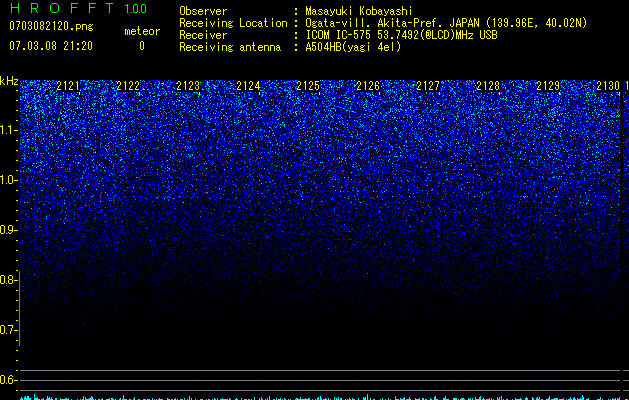
Task: Click the Receiving antenna label
Action: click(230, 47)
